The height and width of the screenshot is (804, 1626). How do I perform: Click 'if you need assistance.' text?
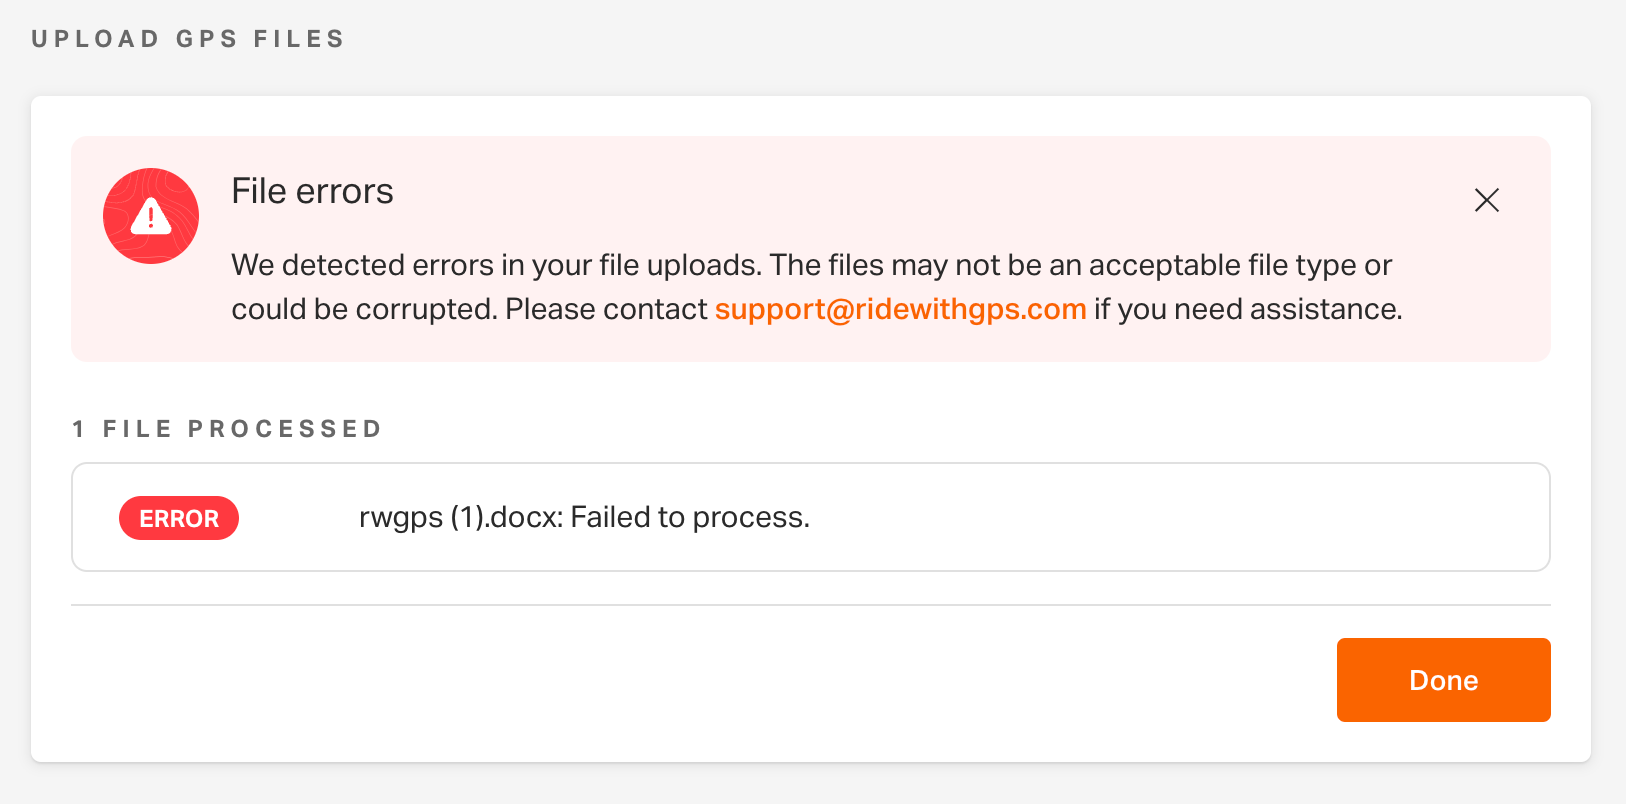(x=1248, y=309)
